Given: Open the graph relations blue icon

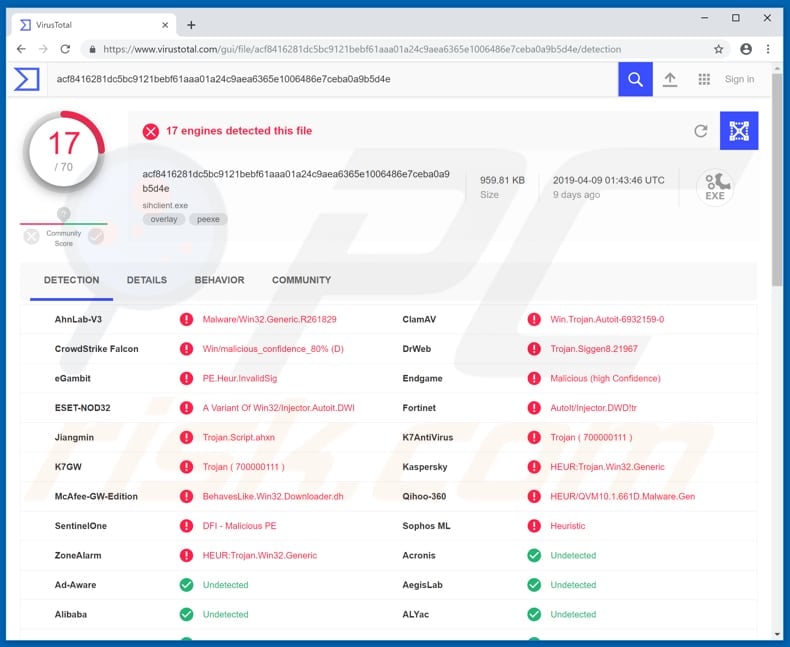Looking at the screenshot, I should click(739, 131).
